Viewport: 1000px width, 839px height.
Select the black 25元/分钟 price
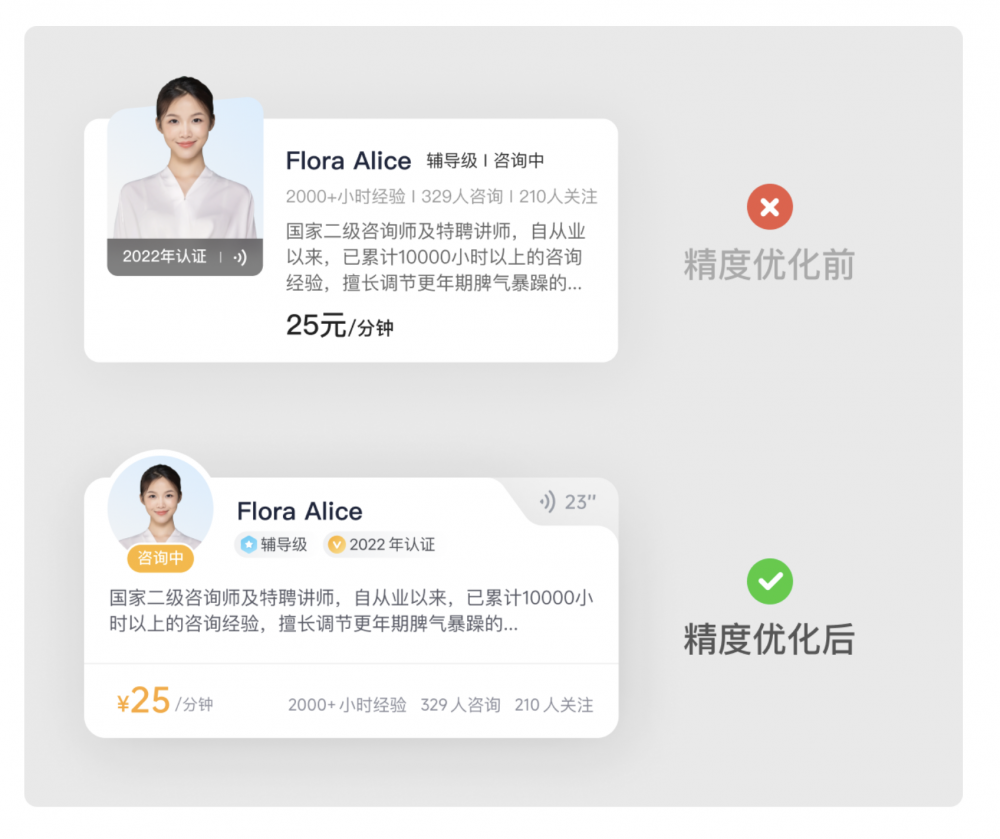(339, 326)
